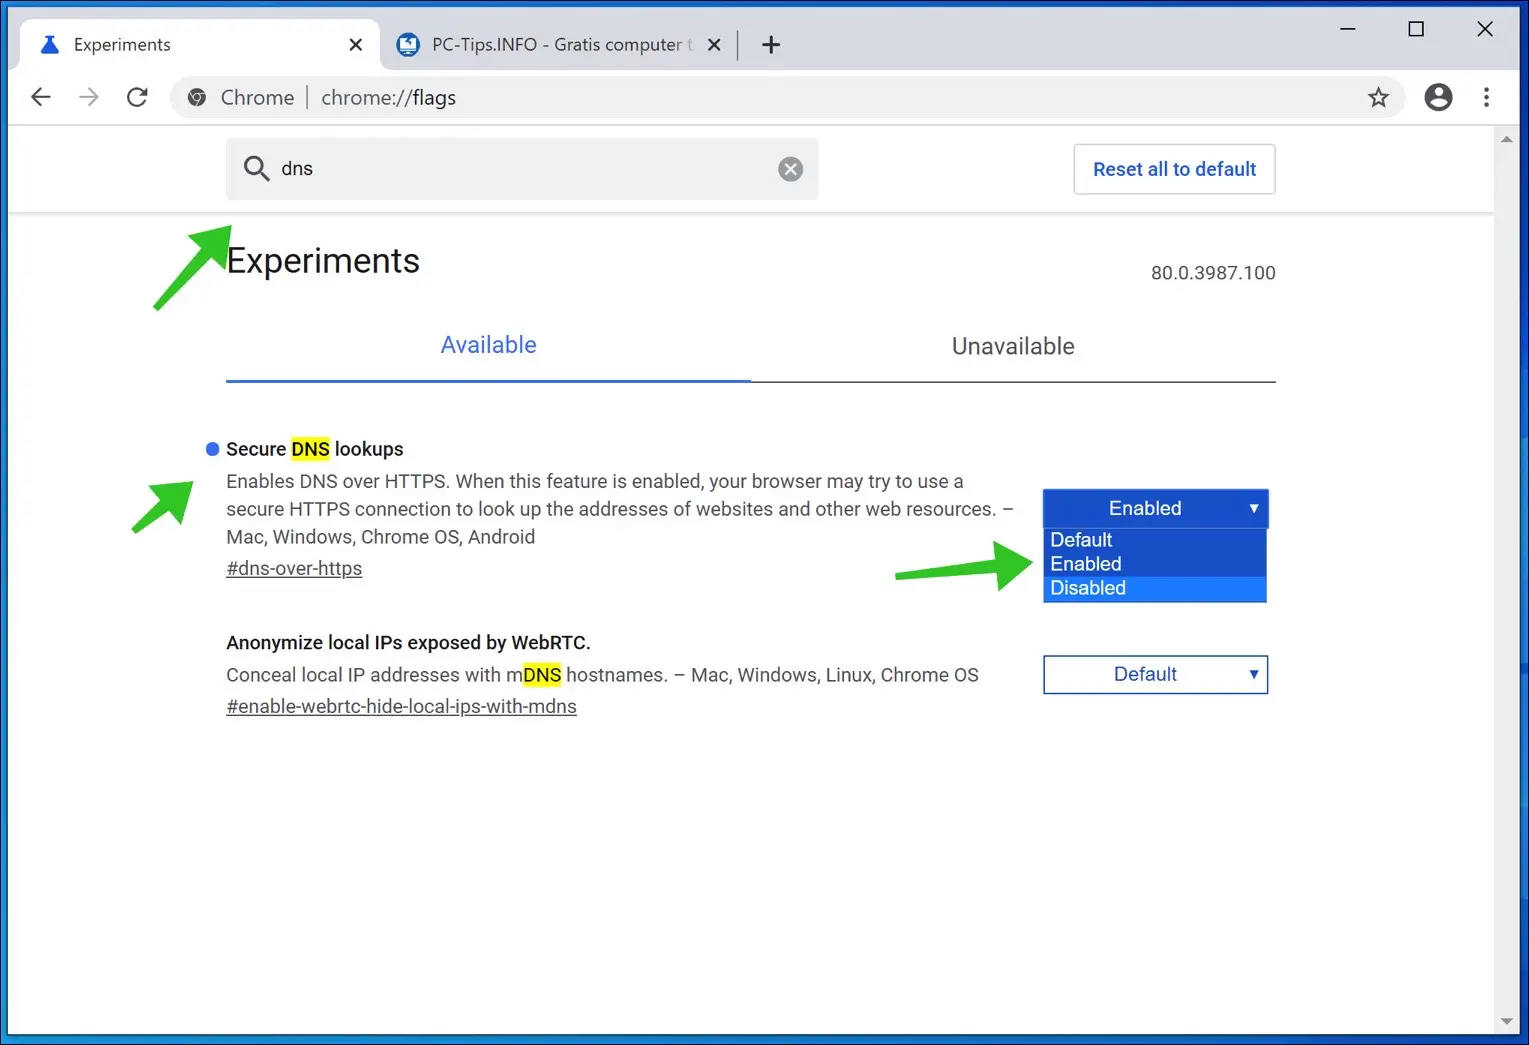The height and width of the screenshot is (1045, 1529).
Task: Click the browser forward arrow
Action: pyautogui.click(x=89, y=97)
